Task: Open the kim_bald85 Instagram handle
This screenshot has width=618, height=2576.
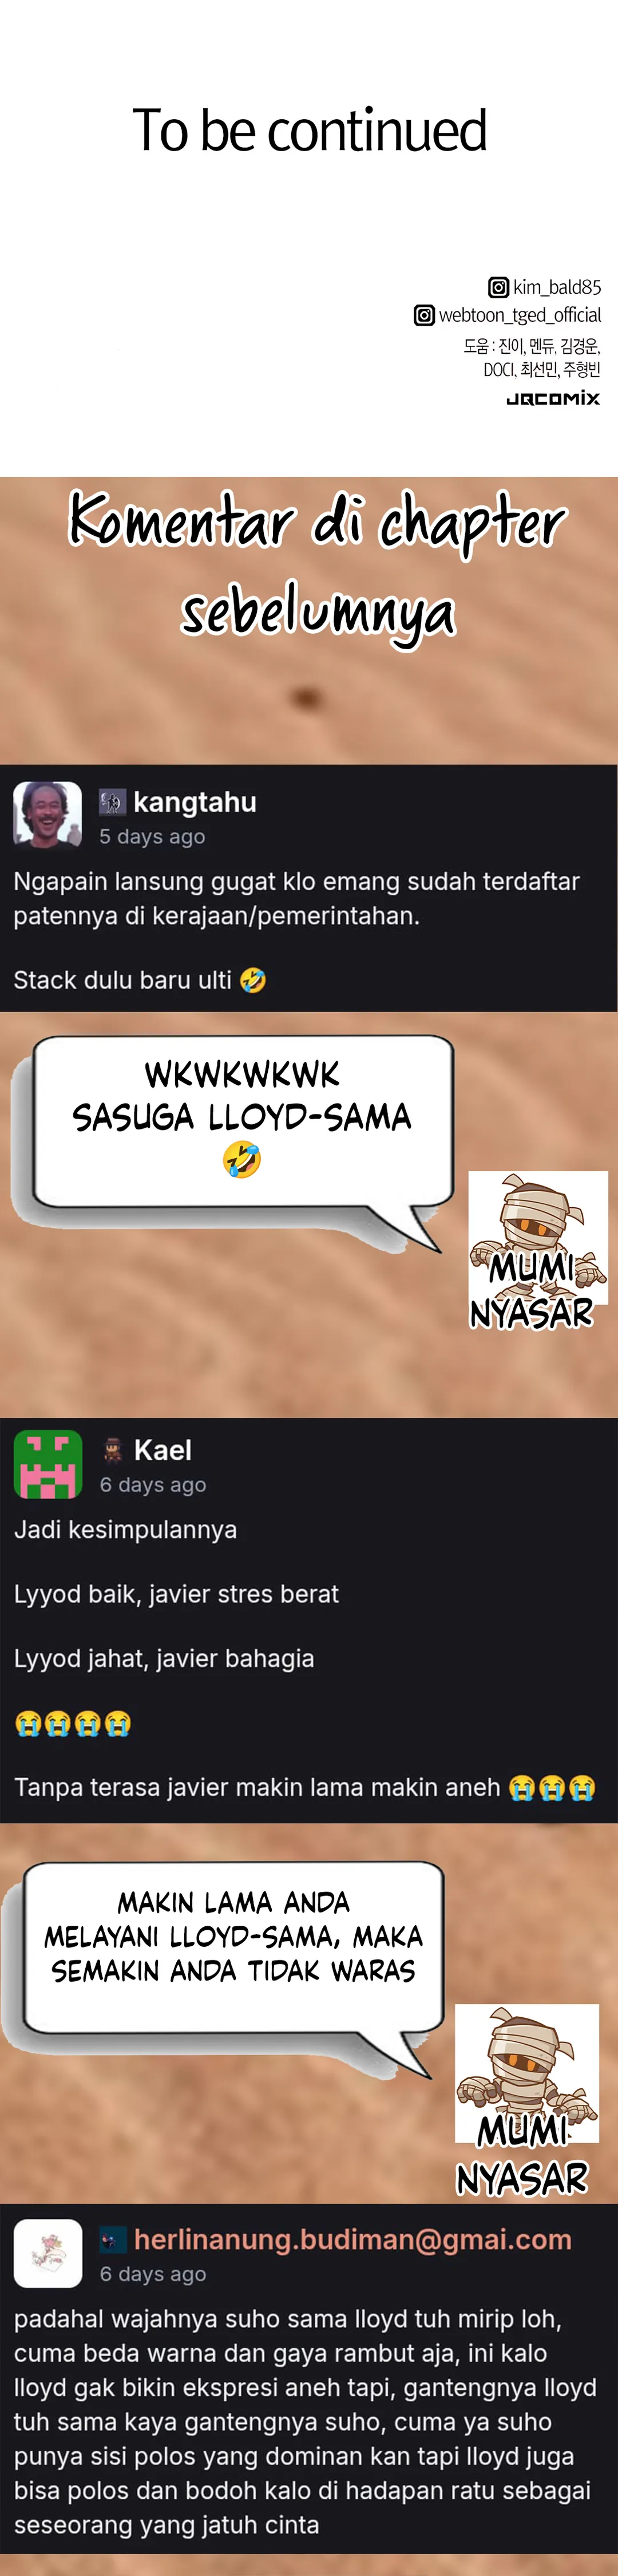Action: pyautogui.click(x=557, y=288)
